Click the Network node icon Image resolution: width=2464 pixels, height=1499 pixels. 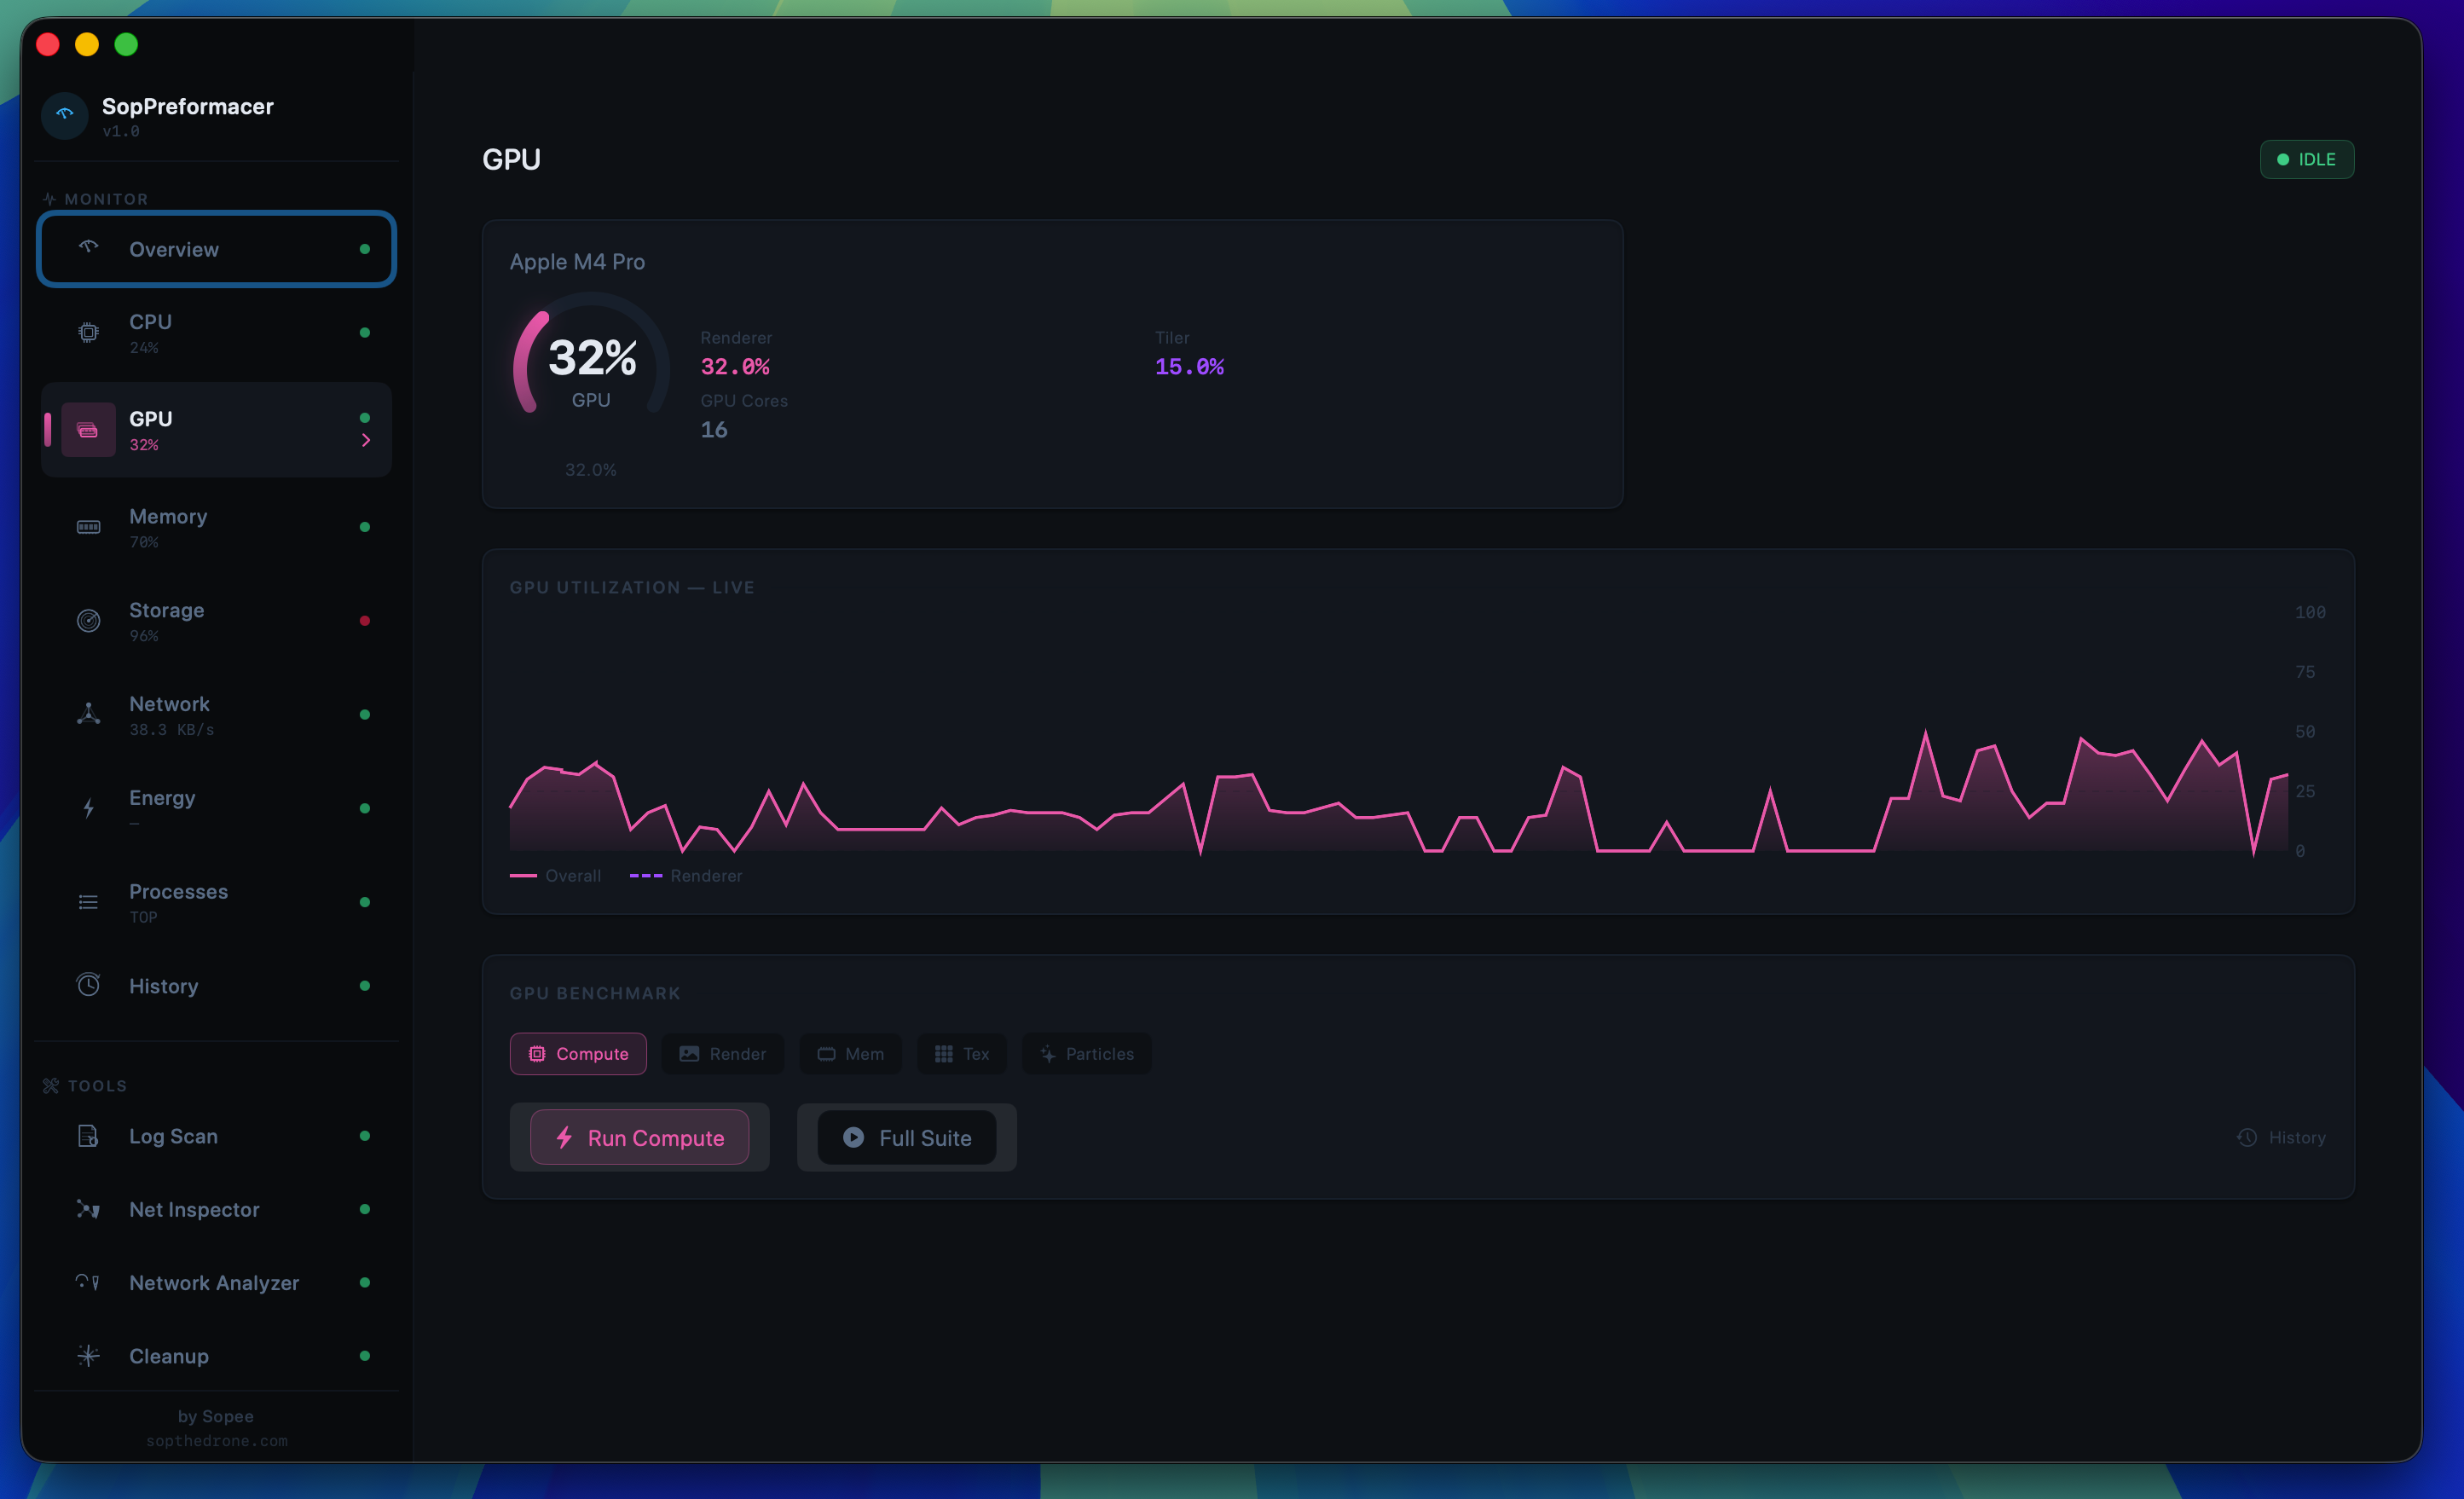(x=88, y=714)
